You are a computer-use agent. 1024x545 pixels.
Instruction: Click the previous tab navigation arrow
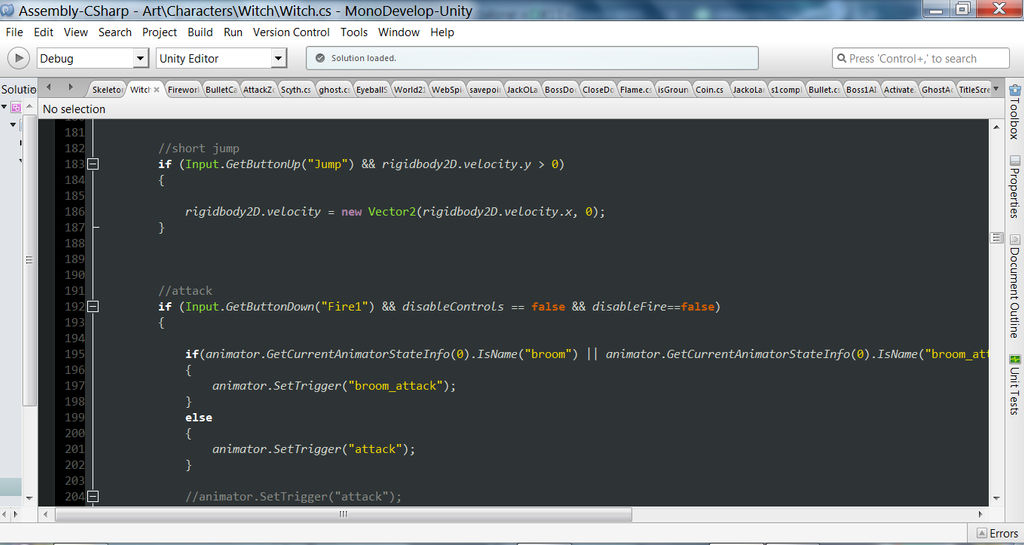[x=49, y=87]
